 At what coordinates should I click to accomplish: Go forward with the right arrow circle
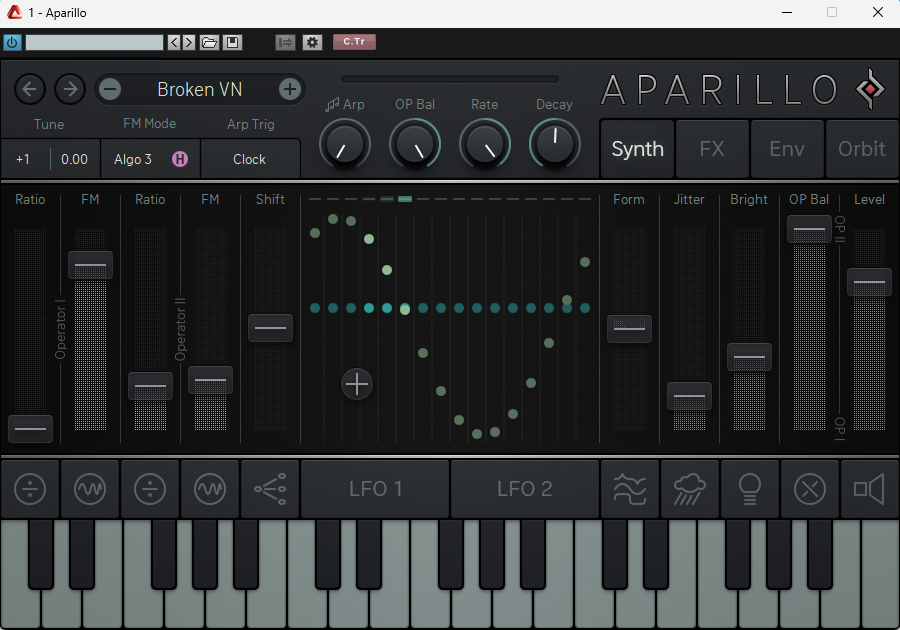point(70,89)
